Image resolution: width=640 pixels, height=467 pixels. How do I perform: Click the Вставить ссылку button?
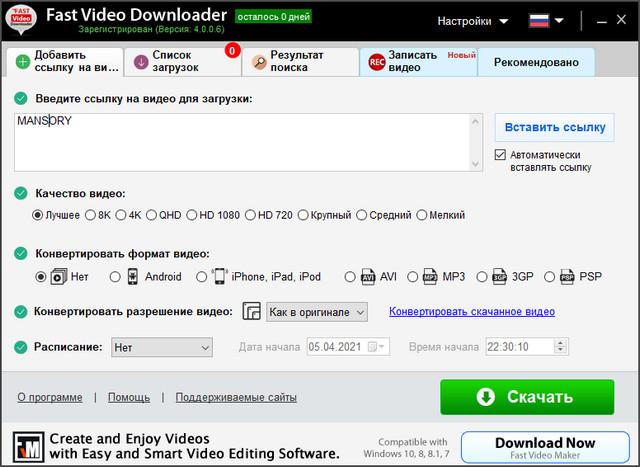554,127
